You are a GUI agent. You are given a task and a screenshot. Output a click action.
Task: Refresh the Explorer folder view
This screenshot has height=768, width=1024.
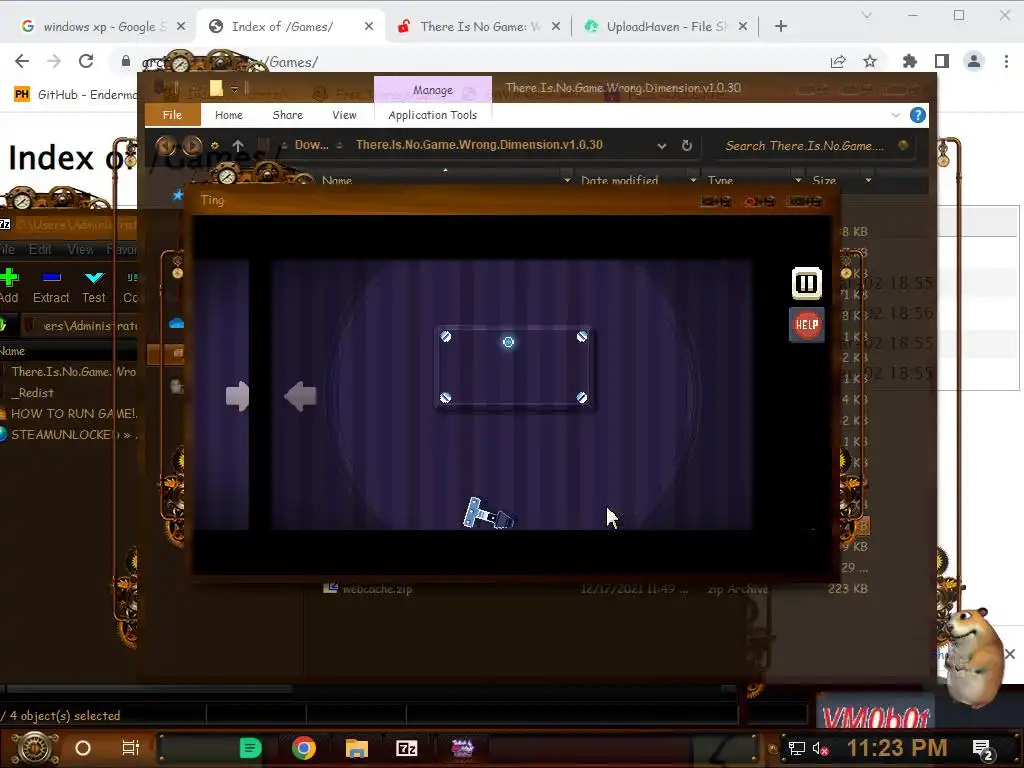pyautogui.click(x=686, y=146)
